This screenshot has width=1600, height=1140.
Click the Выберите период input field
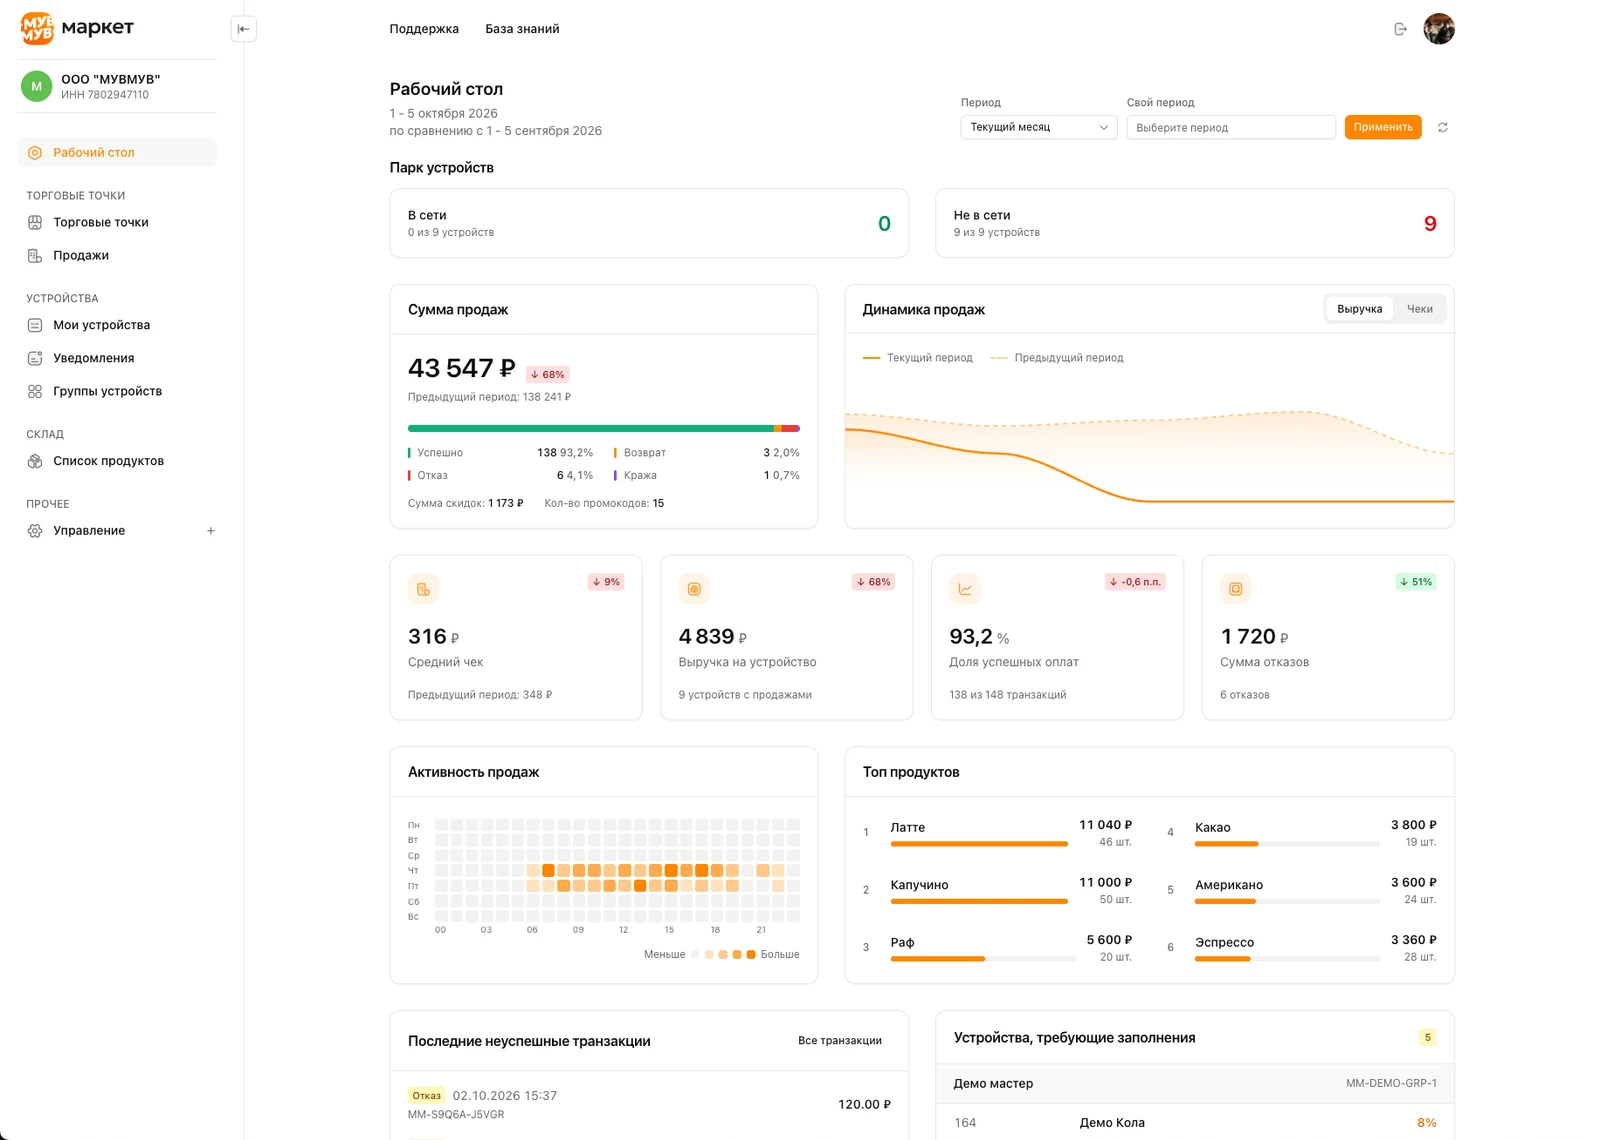click(x=1230, y=127)
